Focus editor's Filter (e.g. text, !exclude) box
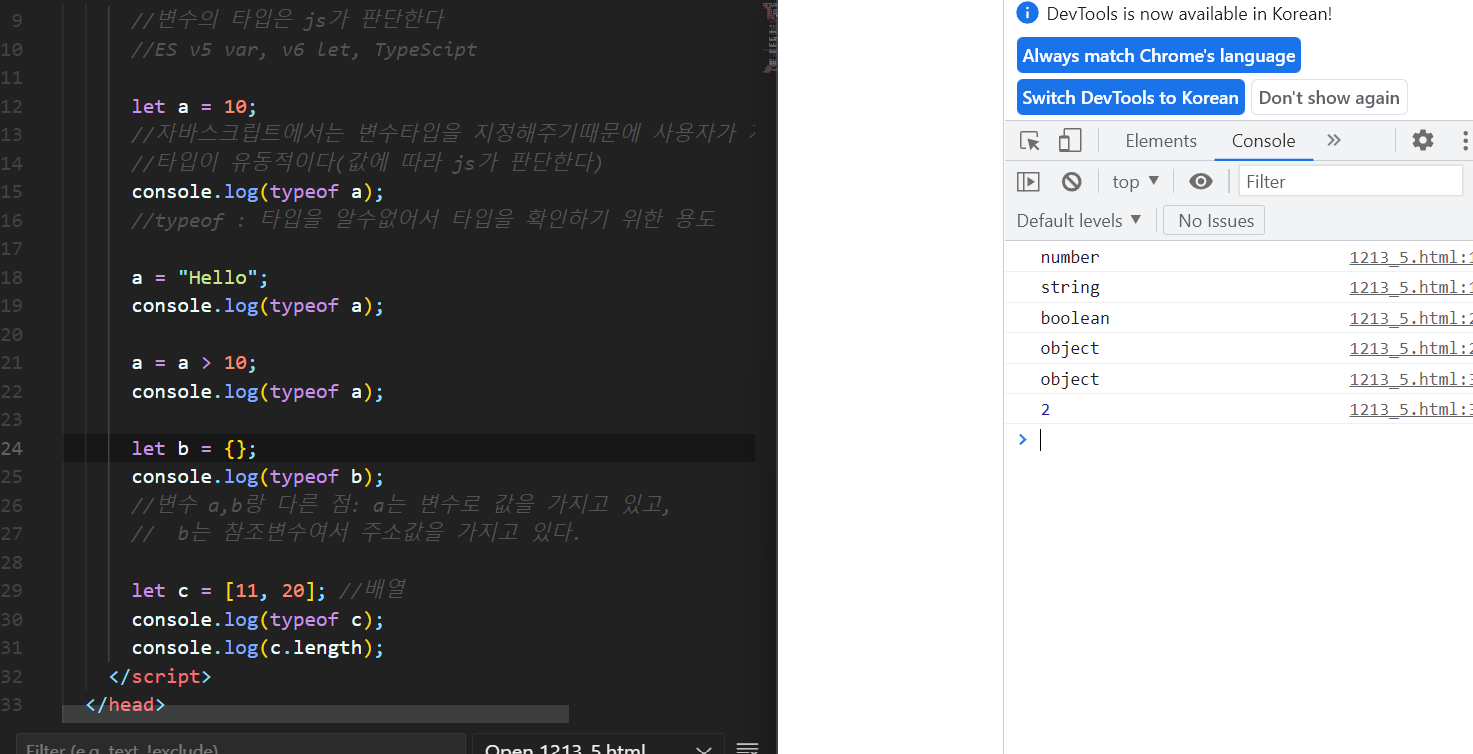The image size is (1473, 754). pos(240,746)
